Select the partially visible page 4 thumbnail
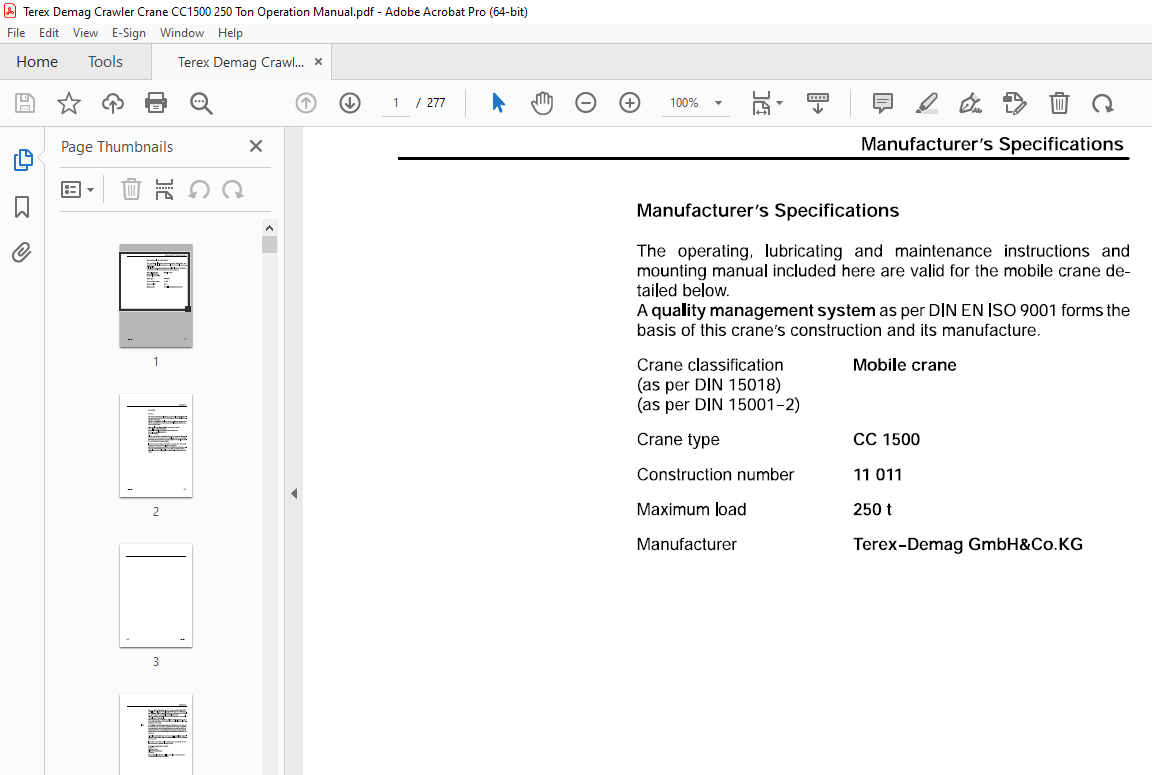The height and width of the screenshot is (775, 1152). [156, 734]
